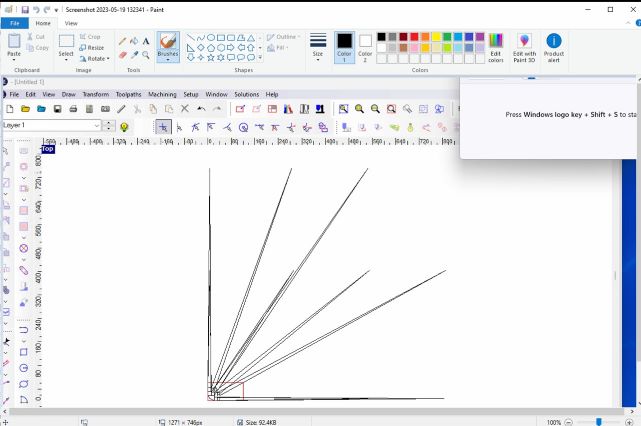The image size is (641, 426).
Task: Choose the right arrow shape
Action: point(231,48)
